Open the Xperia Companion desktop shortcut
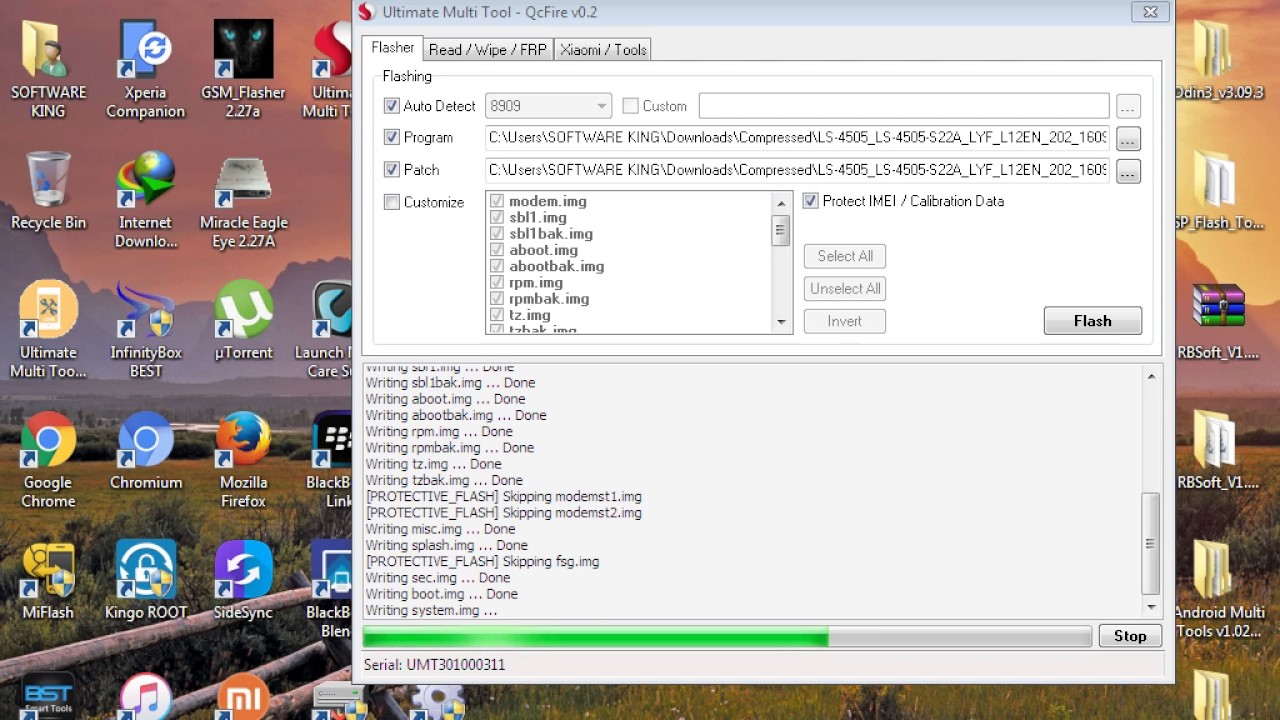1280x720 pixels. point(146,69)
